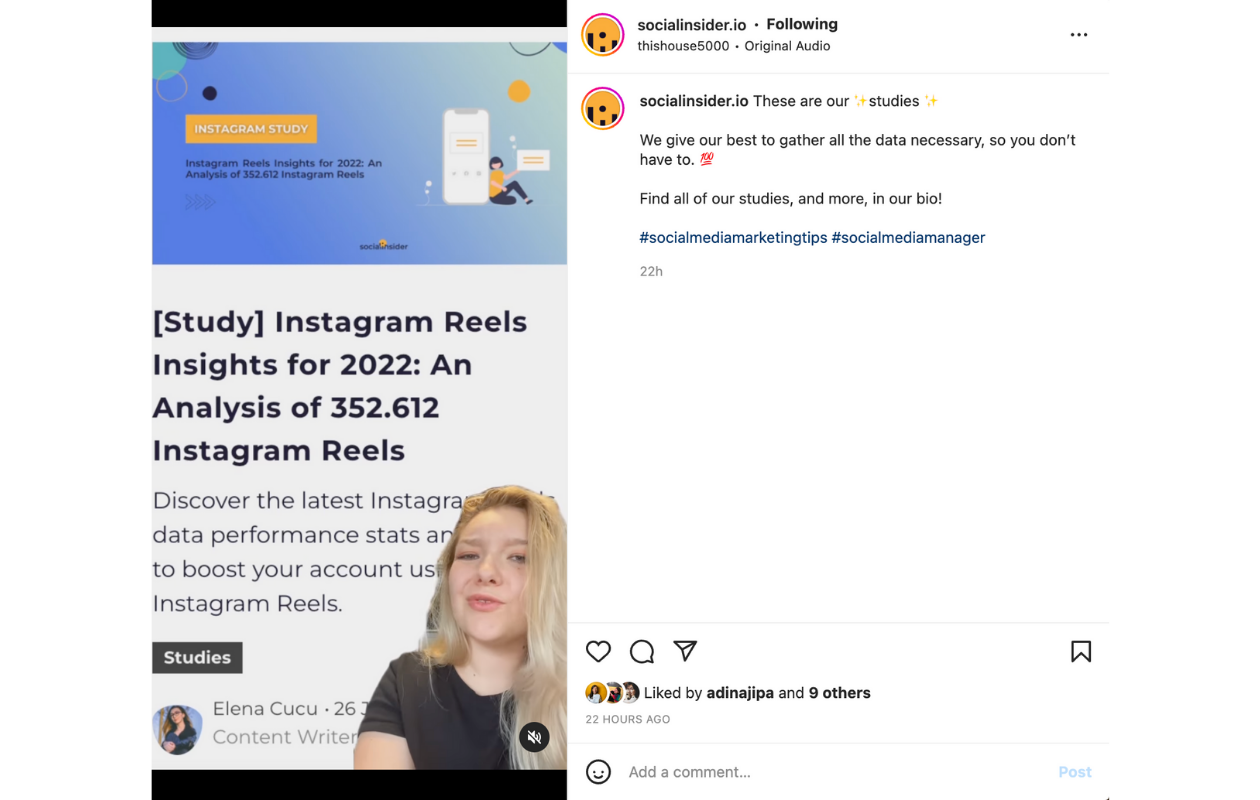Open the #socialmediamarketingtips hashtag
The height and width of the screenshot is (800, 1260).
(x=733, y=237)
